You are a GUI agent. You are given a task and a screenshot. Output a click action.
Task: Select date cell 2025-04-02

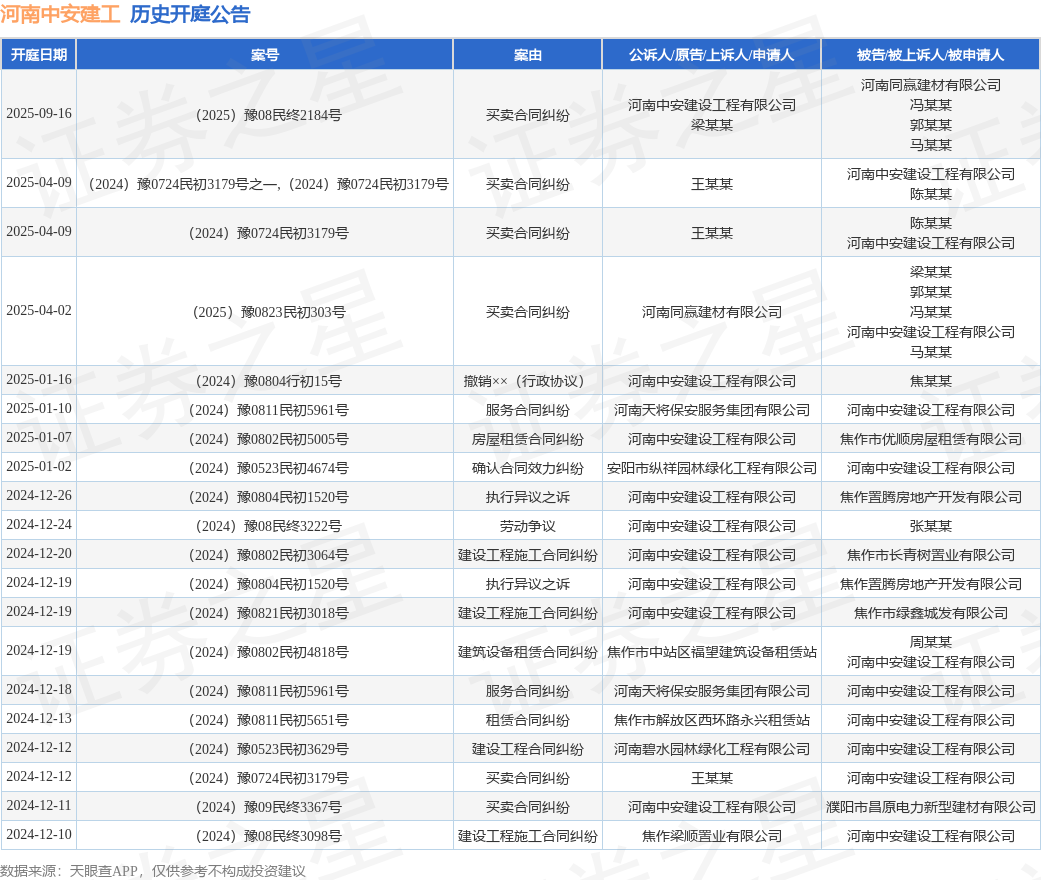click(39, 310)
